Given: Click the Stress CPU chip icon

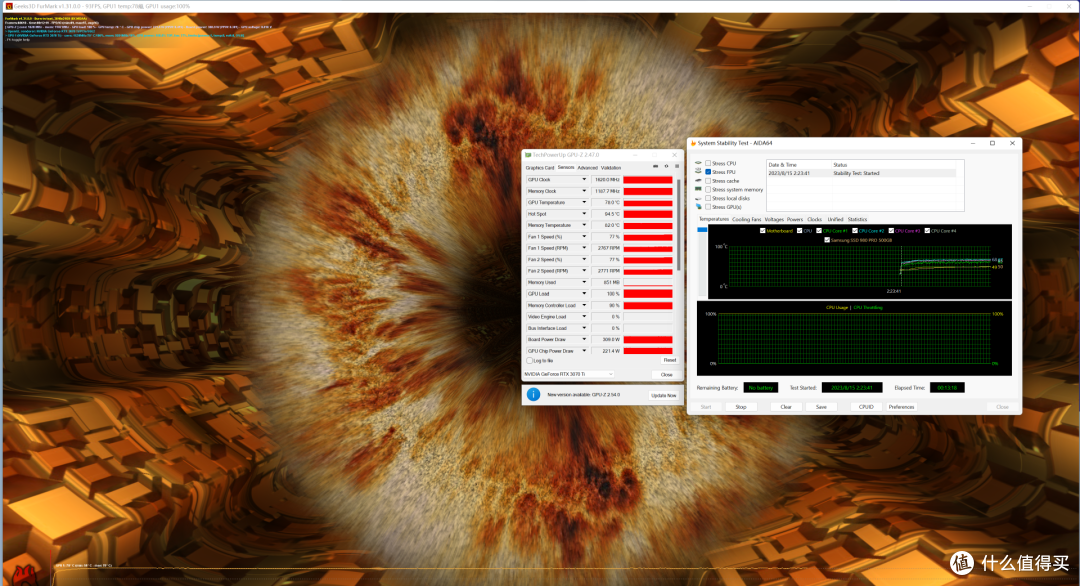Looking at the screenshot, I should pos(698,163).
